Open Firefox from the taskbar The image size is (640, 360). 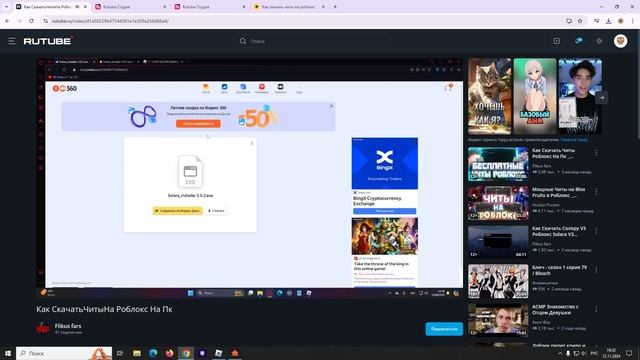pos(169,353)
